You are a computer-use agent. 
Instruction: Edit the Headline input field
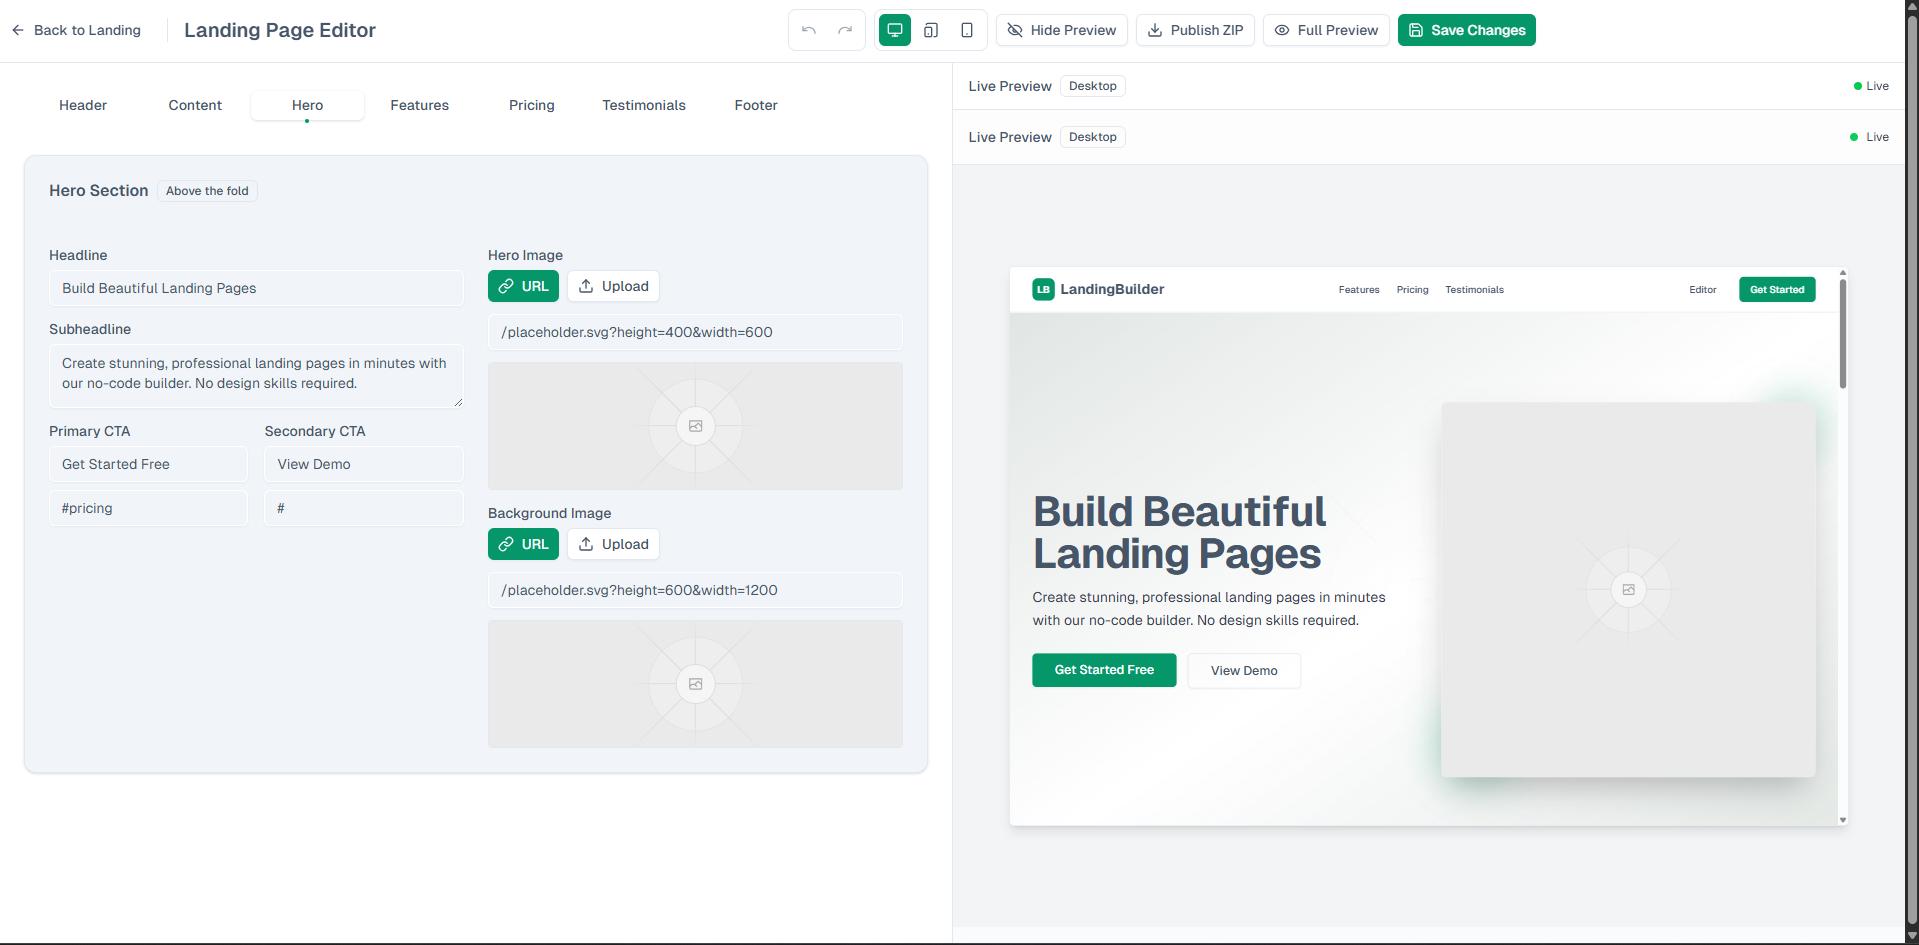pos(256,288)
